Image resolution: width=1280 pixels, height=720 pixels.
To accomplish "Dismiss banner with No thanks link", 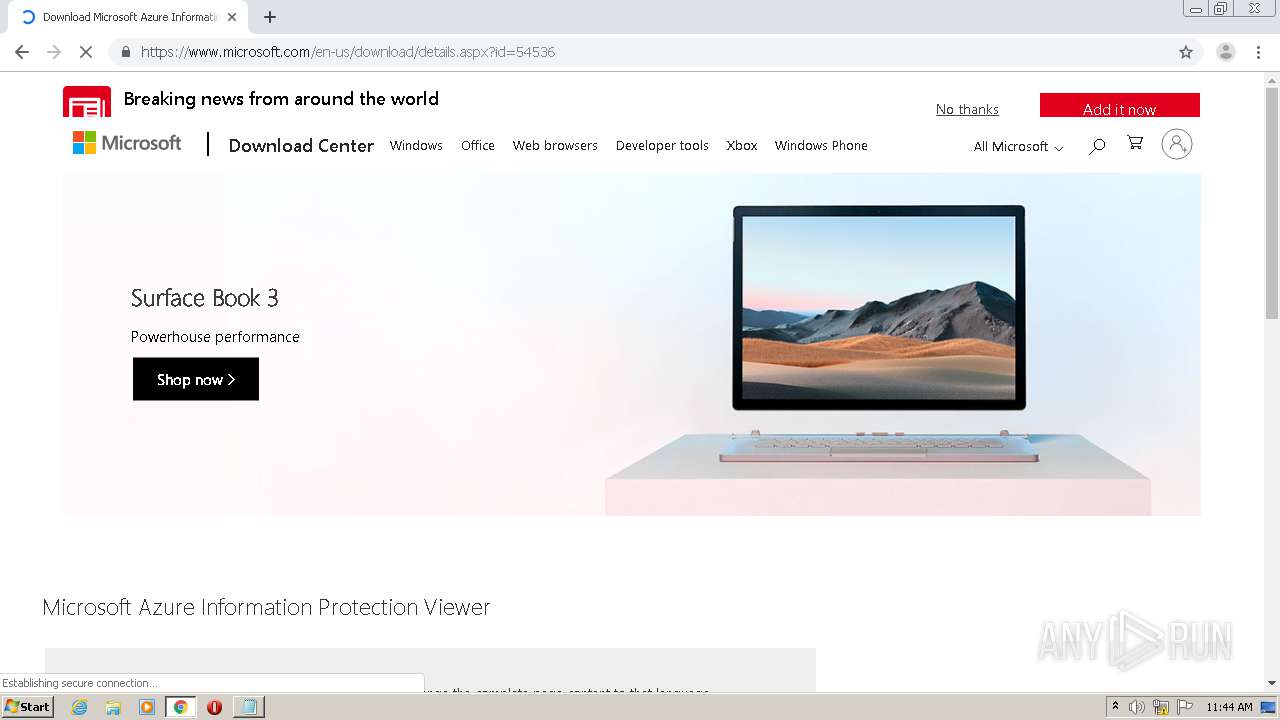I will point(967,110).
